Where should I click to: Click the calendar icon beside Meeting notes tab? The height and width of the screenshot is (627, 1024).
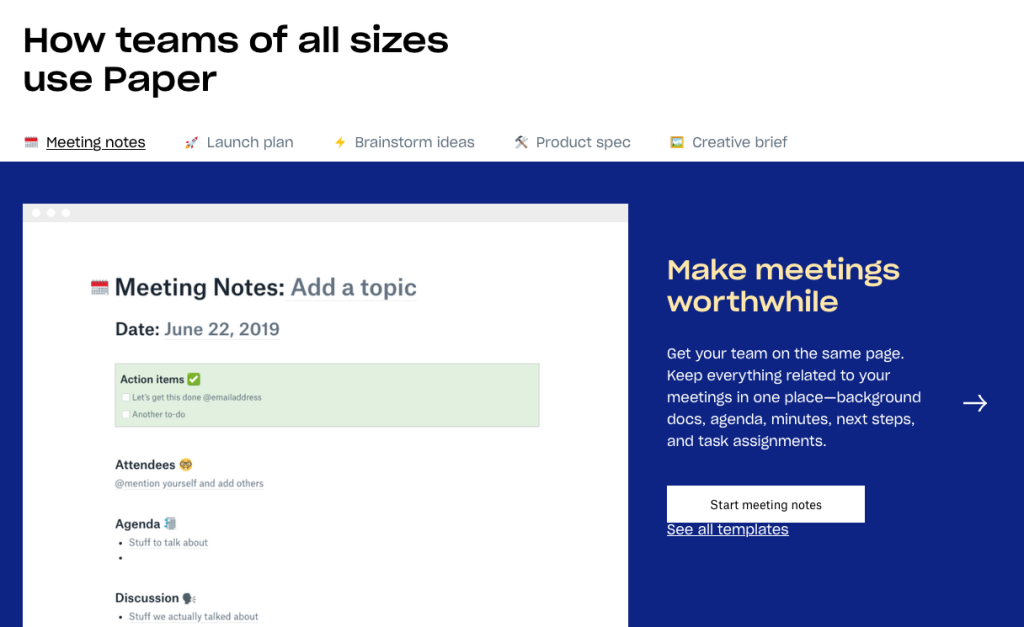tap(31, 143)
